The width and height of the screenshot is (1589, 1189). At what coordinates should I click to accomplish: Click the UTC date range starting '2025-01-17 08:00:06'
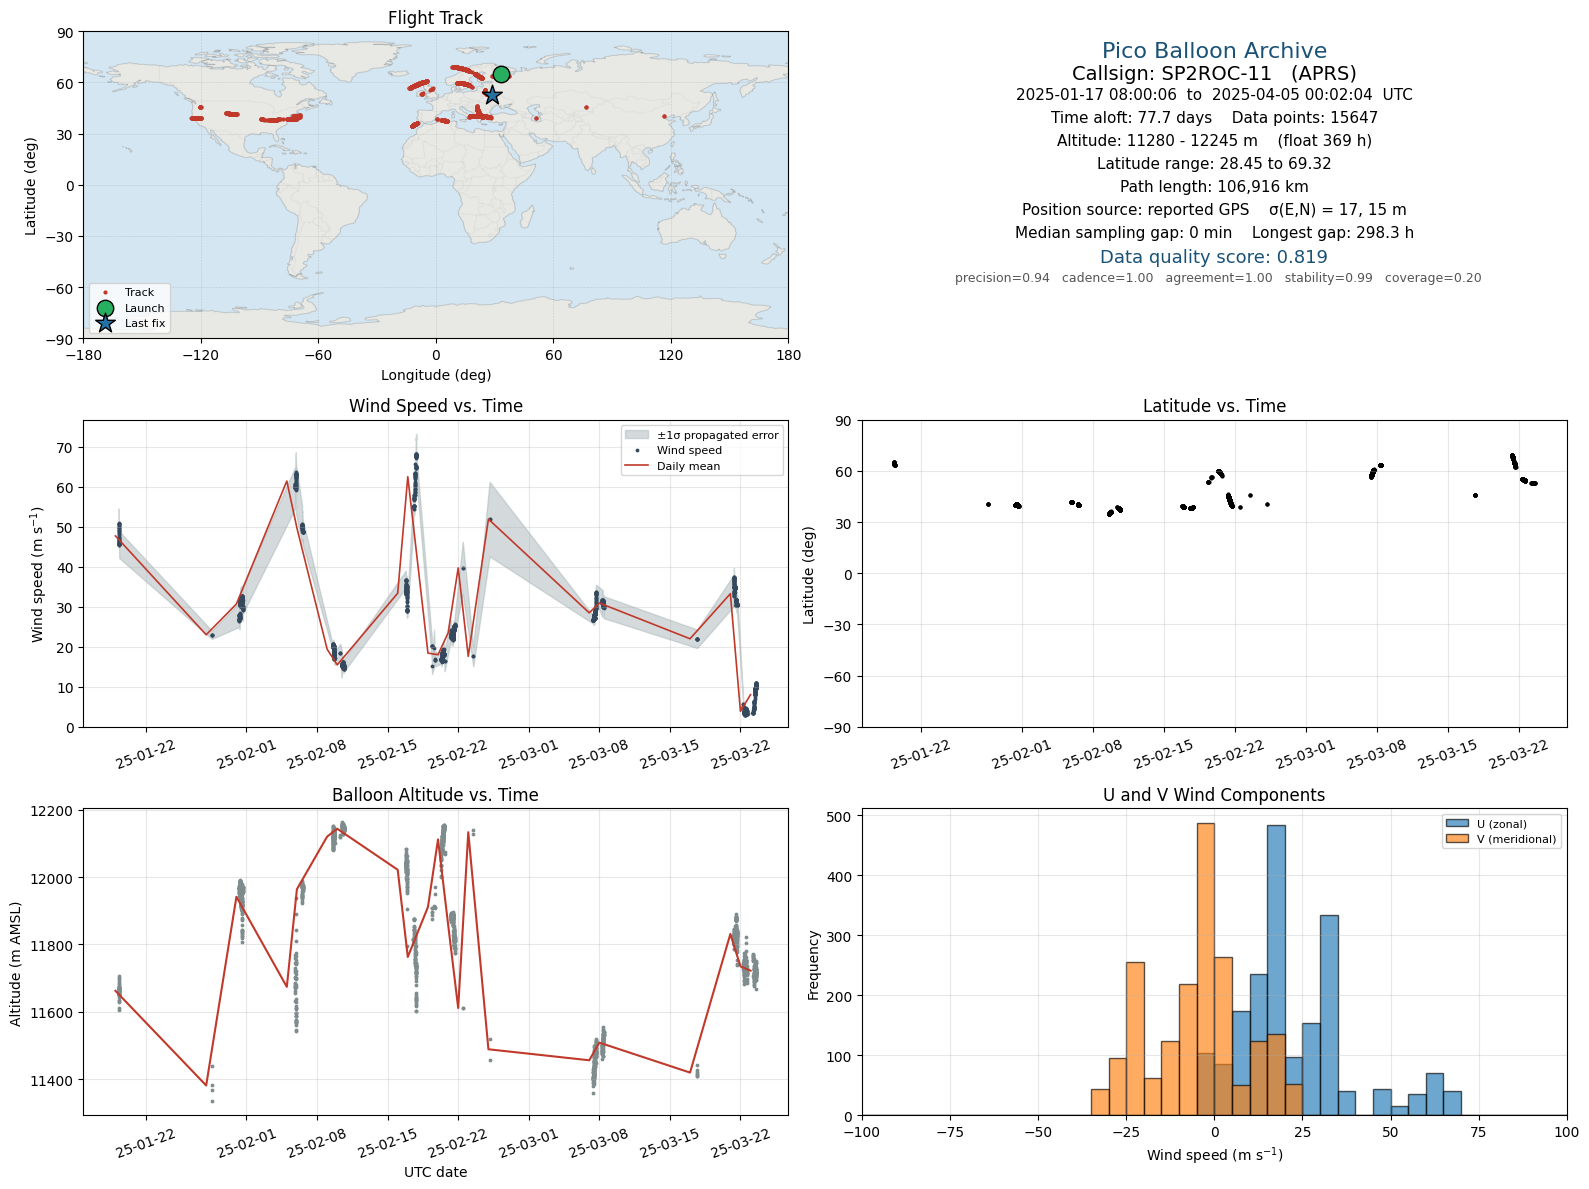point(1214,95)
